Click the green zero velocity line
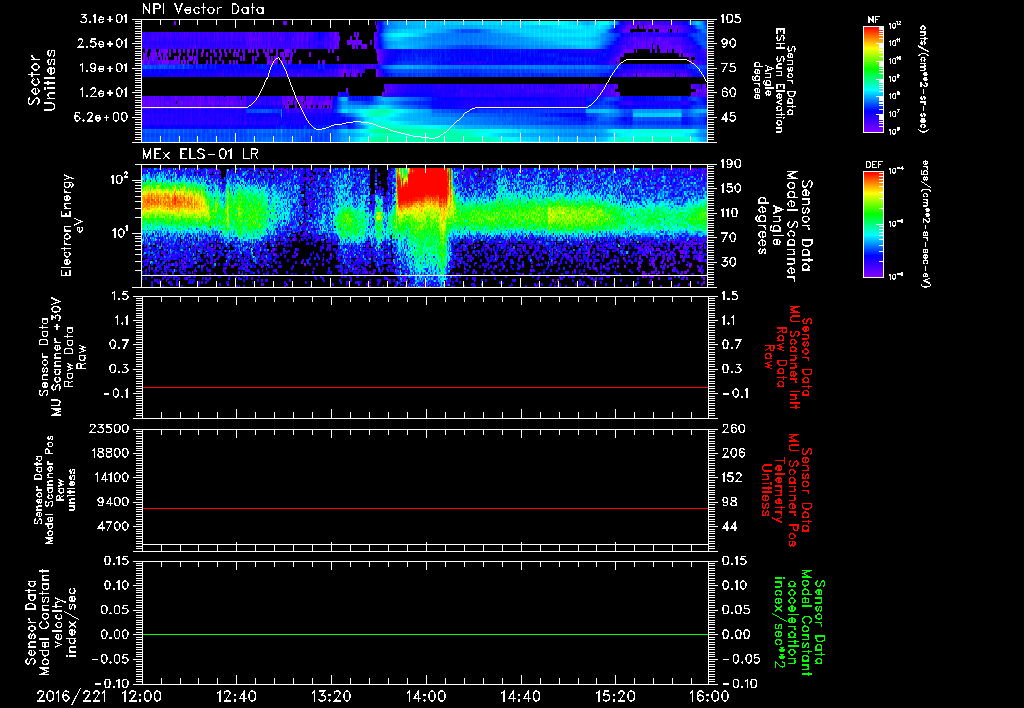1024x708 pixels. (x=424, y=634)
